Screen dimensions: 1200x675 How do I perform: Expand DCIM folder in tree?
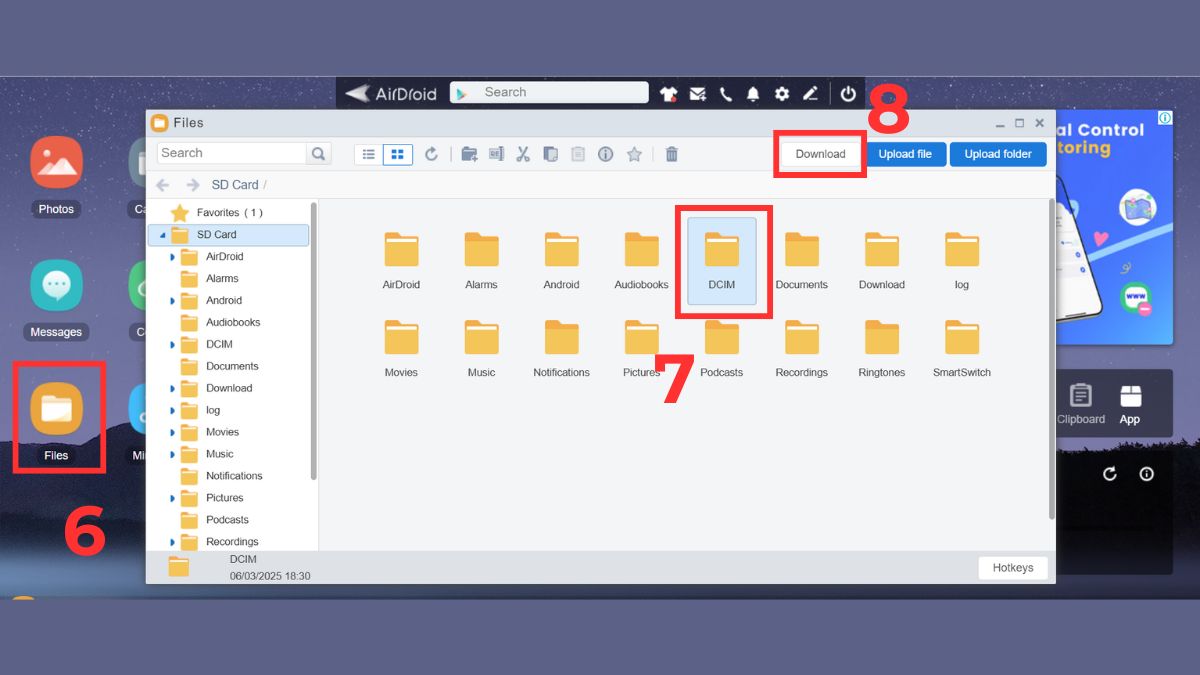172,345
